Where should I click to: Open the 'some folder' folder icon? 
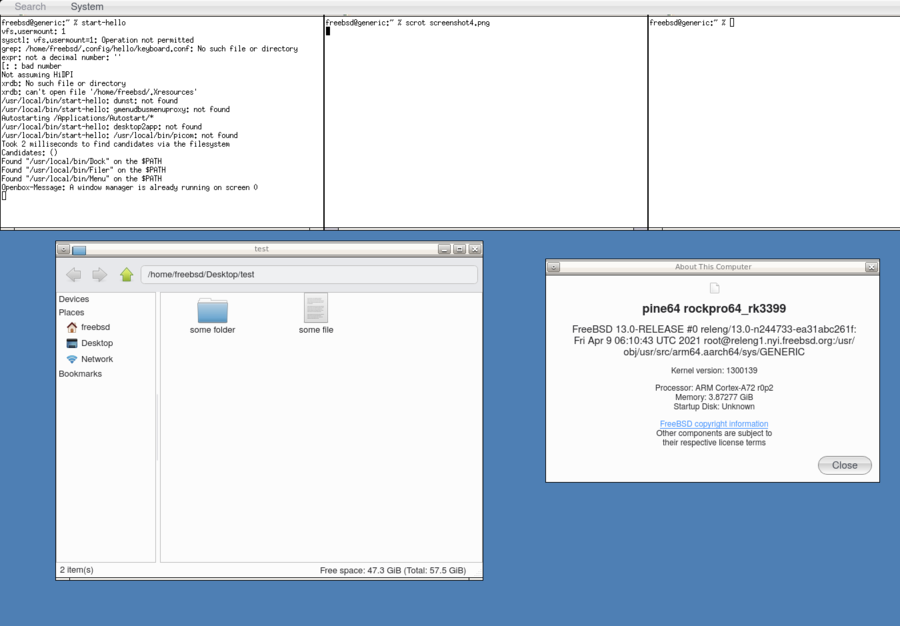pos(212,310)
